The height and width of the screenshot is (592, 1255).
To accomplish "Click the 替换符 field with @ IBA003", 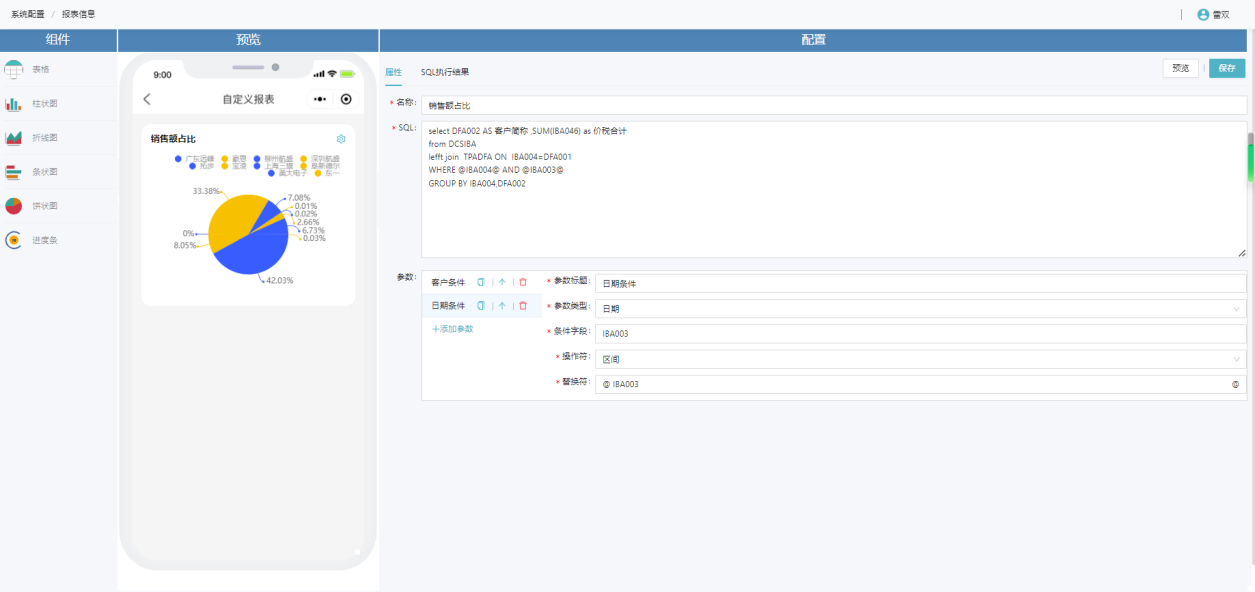I will [x=919, y=384].
